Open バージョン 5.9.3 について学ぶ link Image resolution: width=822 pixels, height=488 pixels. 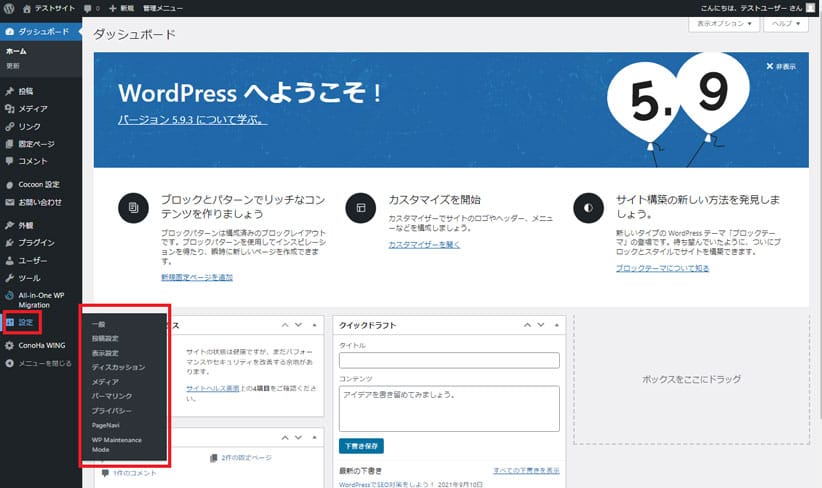pyautogui.click(x=192, y=120)
